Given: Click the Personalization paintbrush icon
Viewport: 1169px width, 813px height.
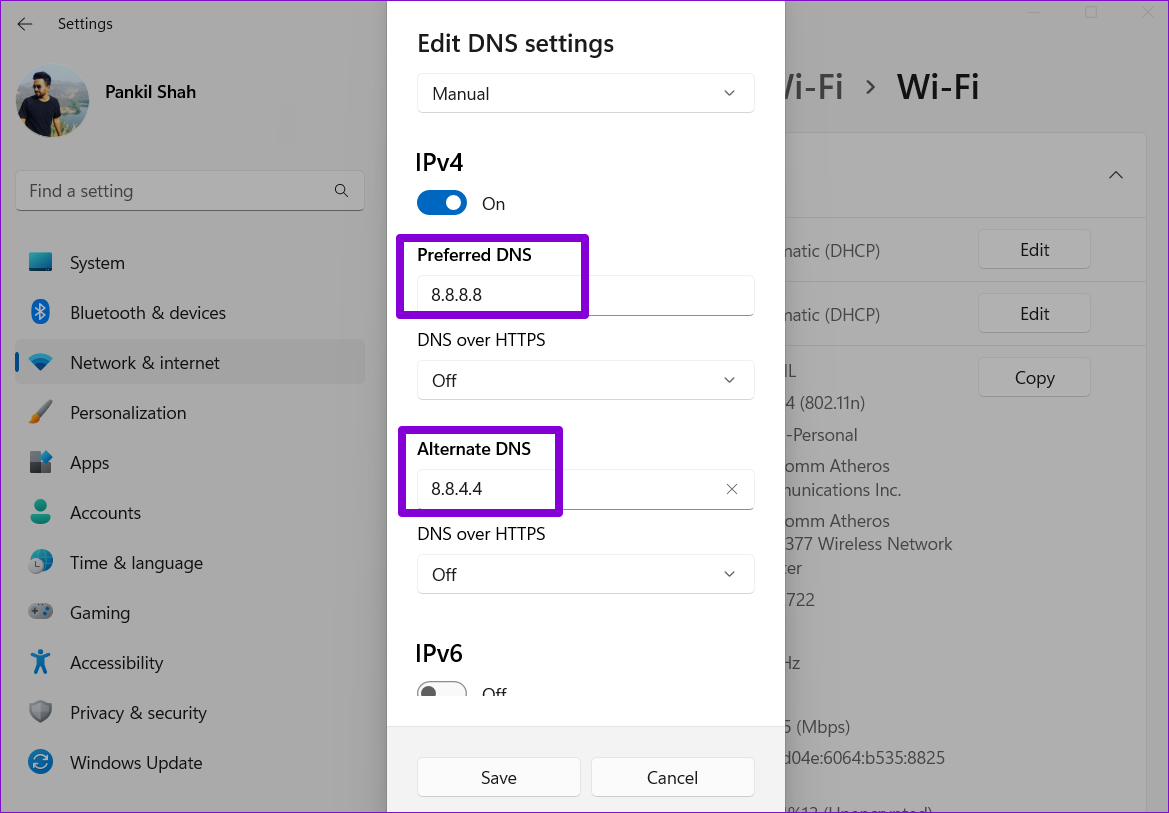Looking at the screenshot, I should [x=40, y=413].
